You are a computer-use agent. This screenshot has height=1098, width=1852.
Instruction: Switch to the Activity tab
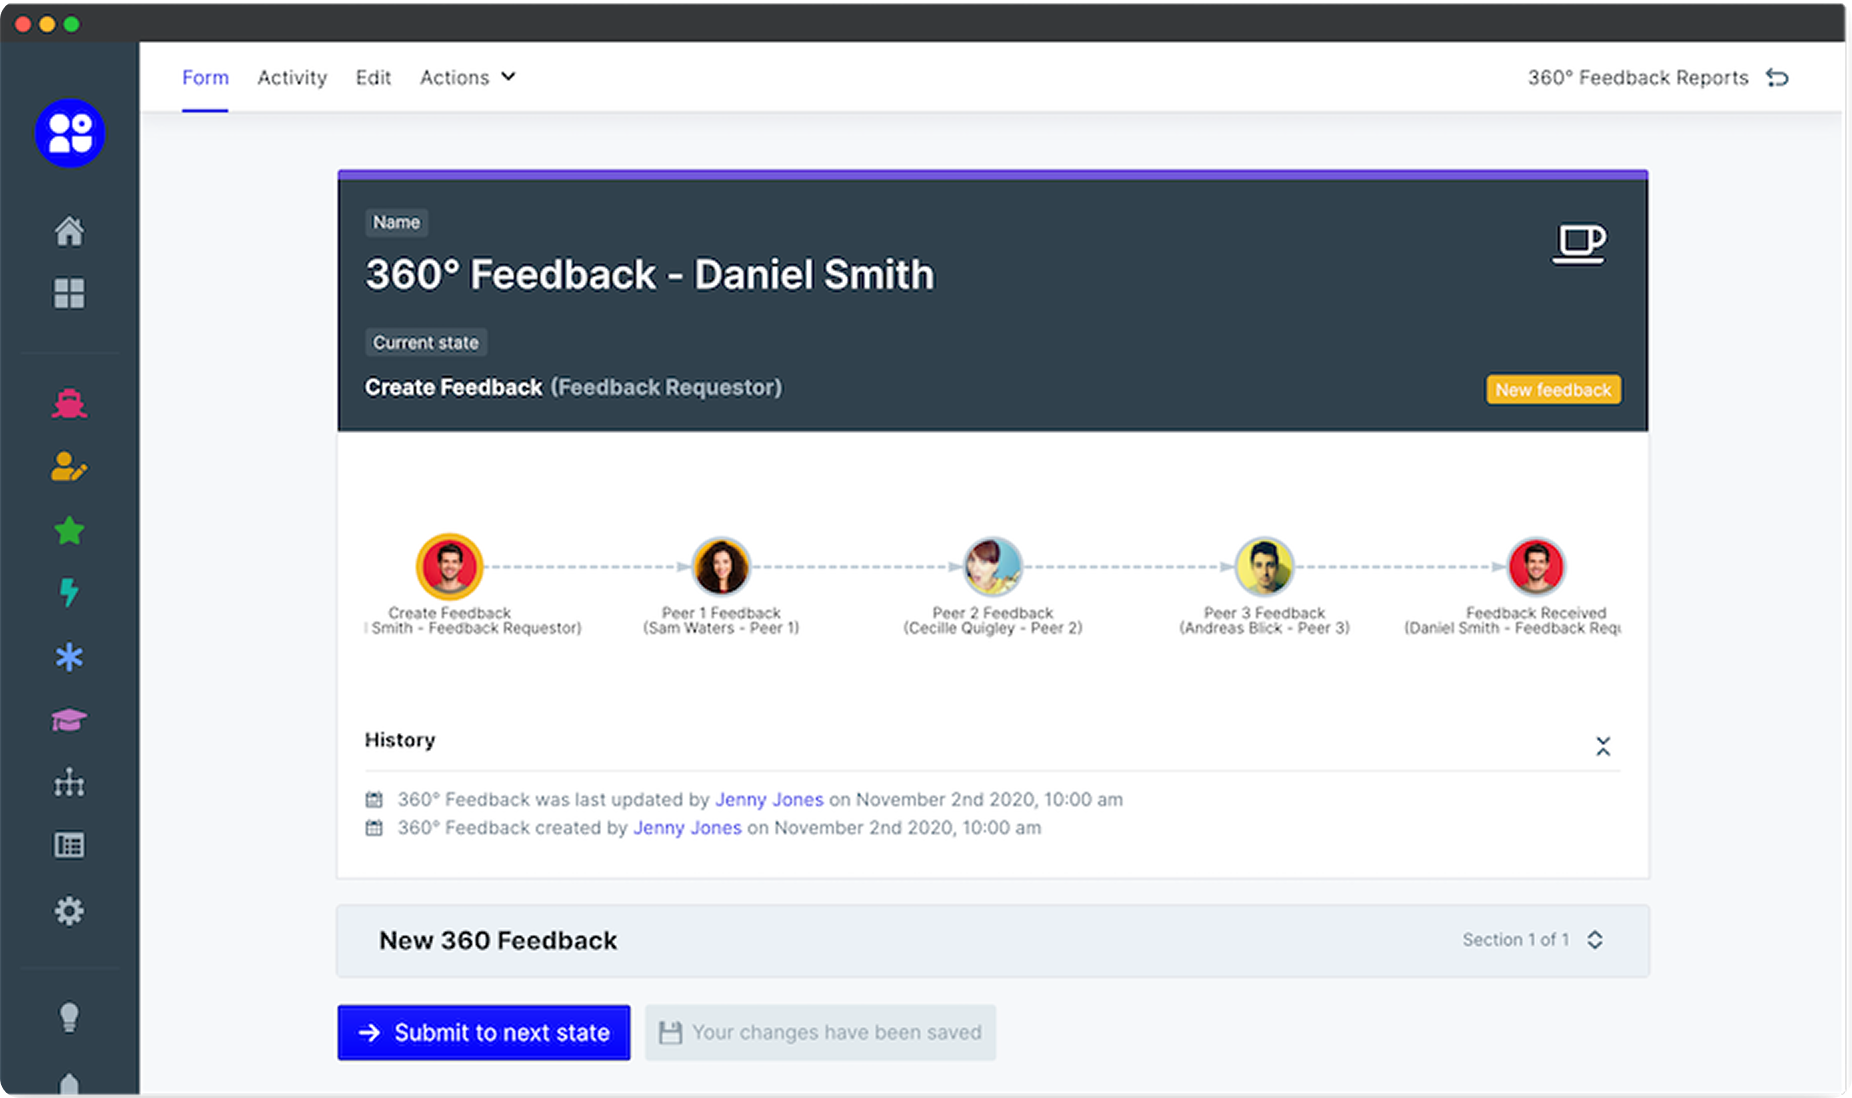[x=292, y=77]
